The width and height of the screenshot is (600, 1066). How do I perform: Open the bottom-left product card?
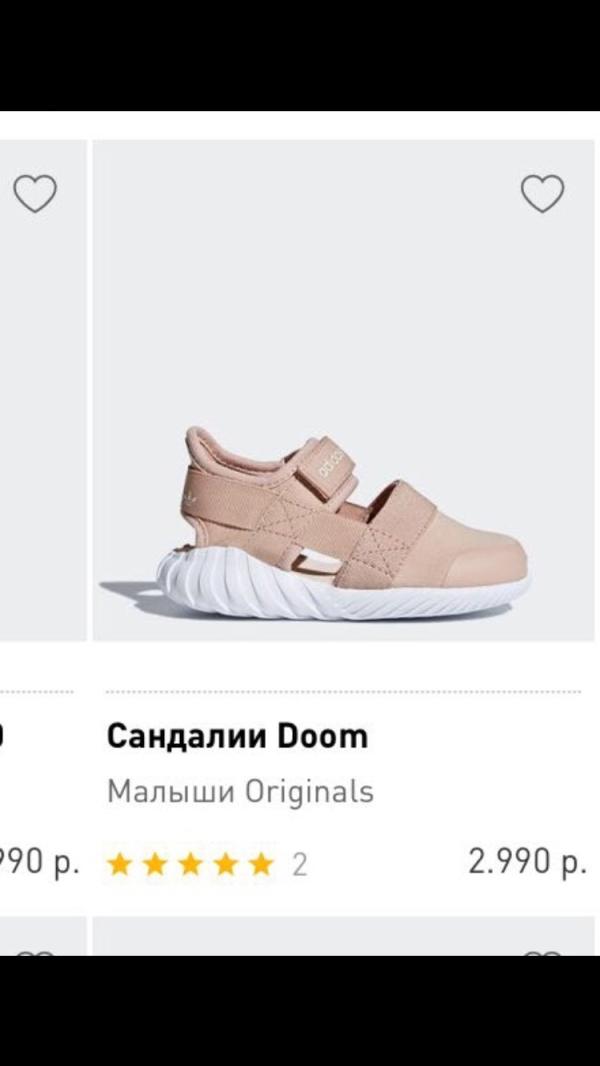(x=43, y=936)
